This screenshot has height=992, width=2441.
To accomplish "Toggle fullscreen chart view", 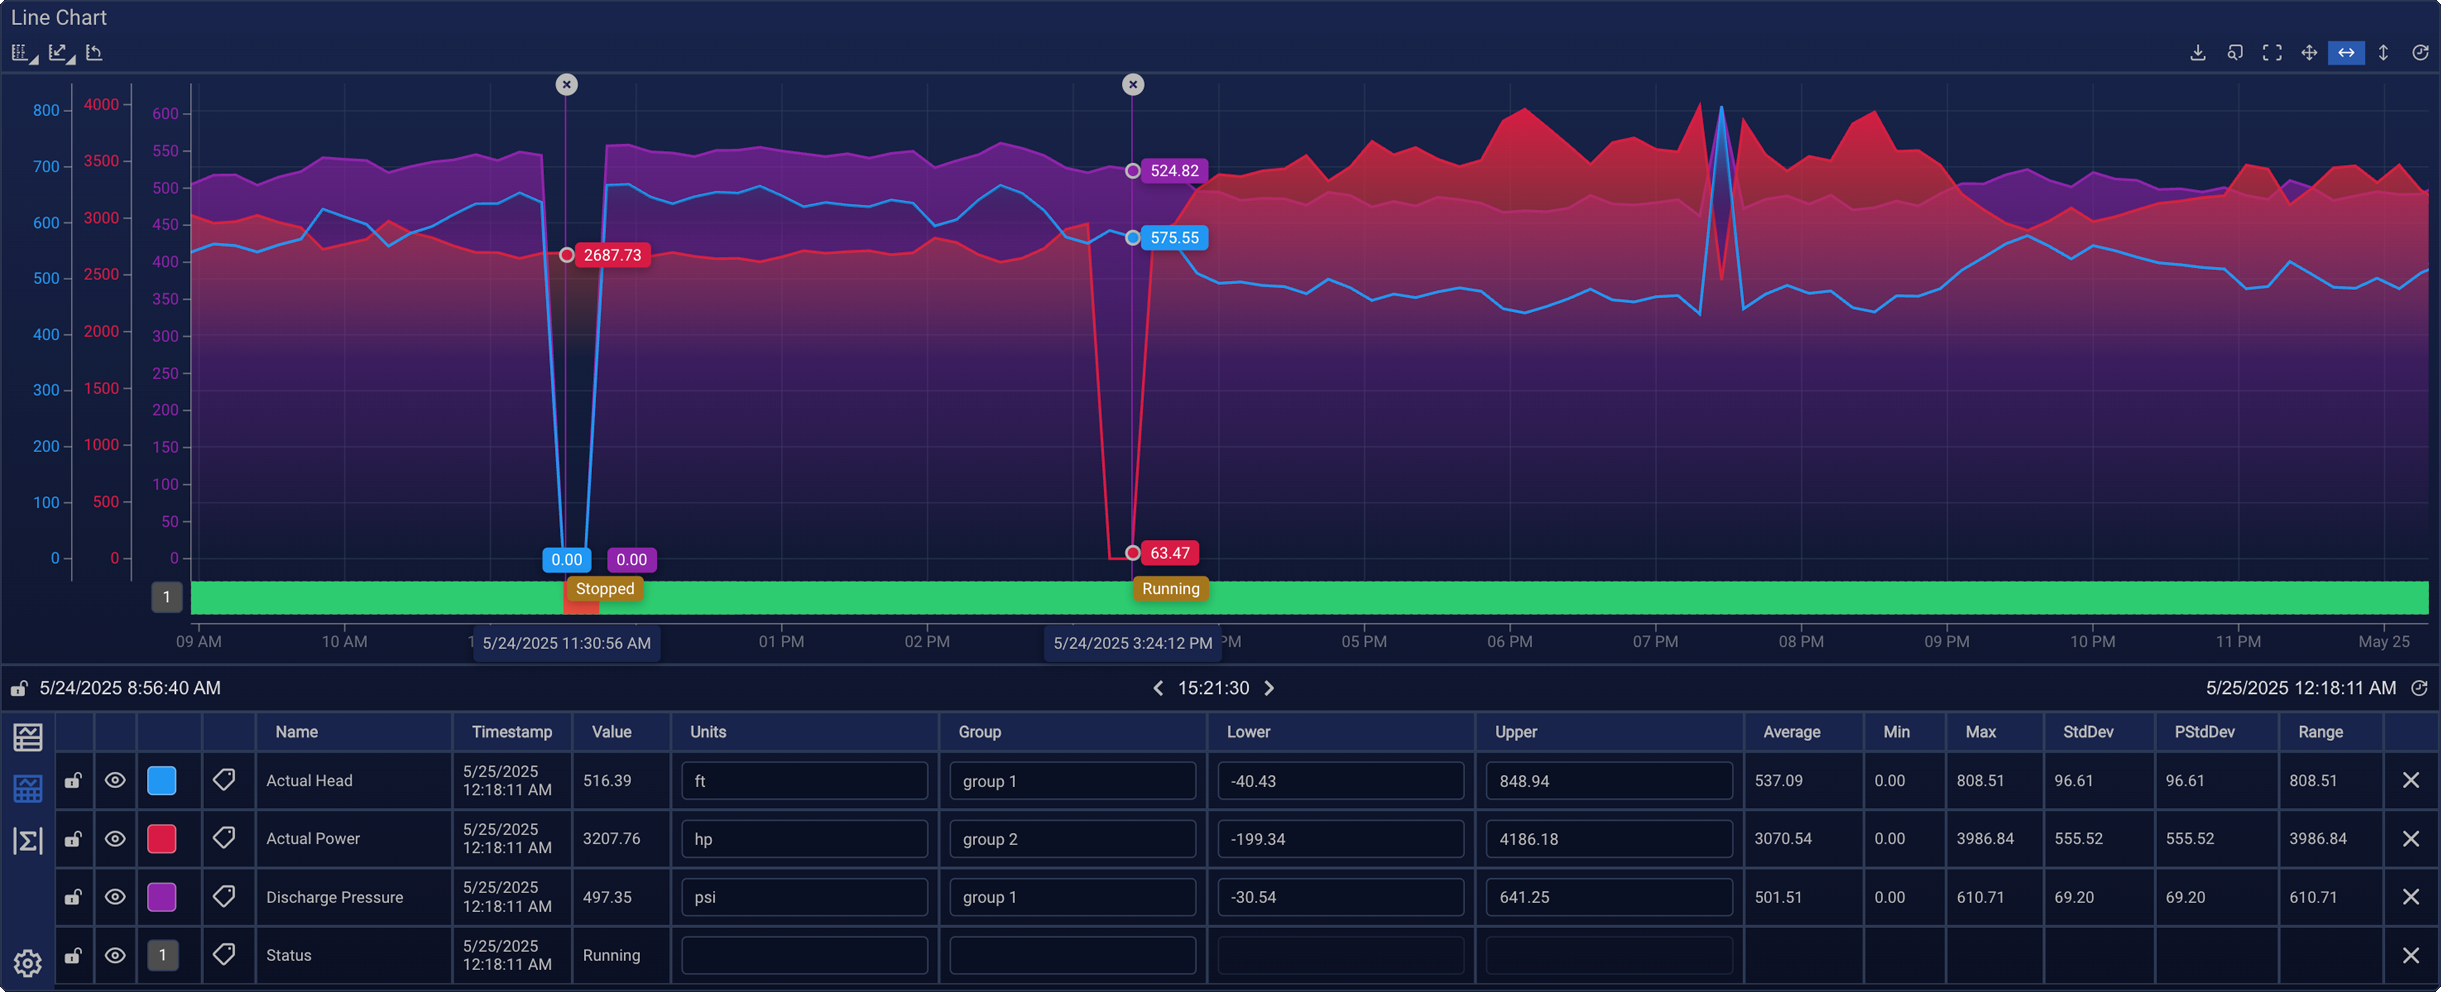I will coord(2272,53).
